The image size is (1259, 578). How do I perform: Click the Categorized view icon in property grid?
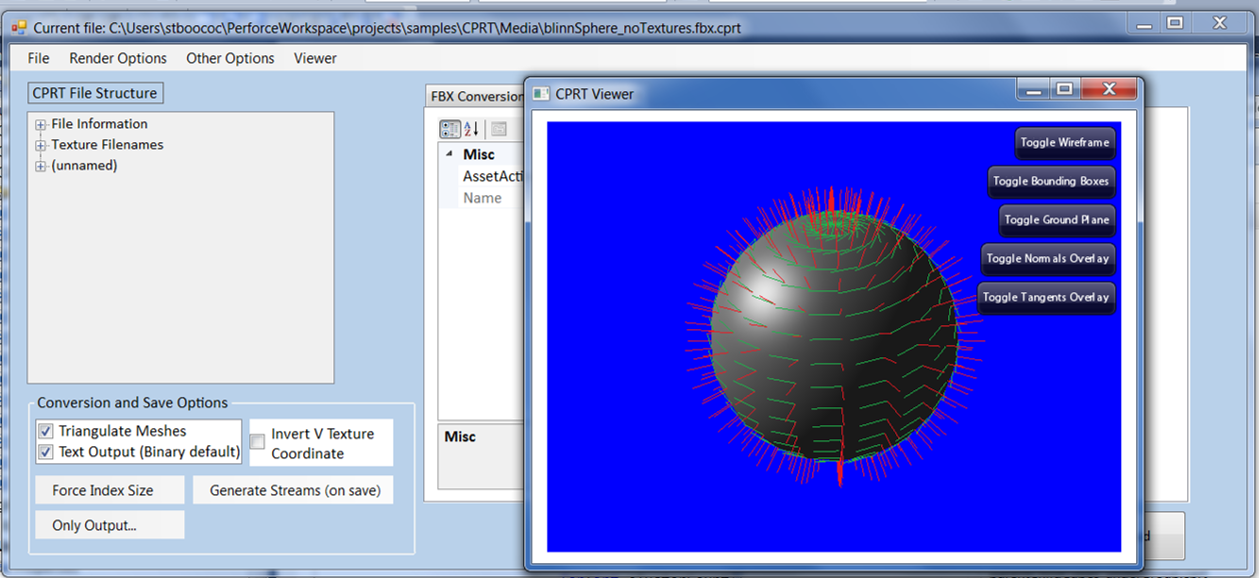pos(450,129)
